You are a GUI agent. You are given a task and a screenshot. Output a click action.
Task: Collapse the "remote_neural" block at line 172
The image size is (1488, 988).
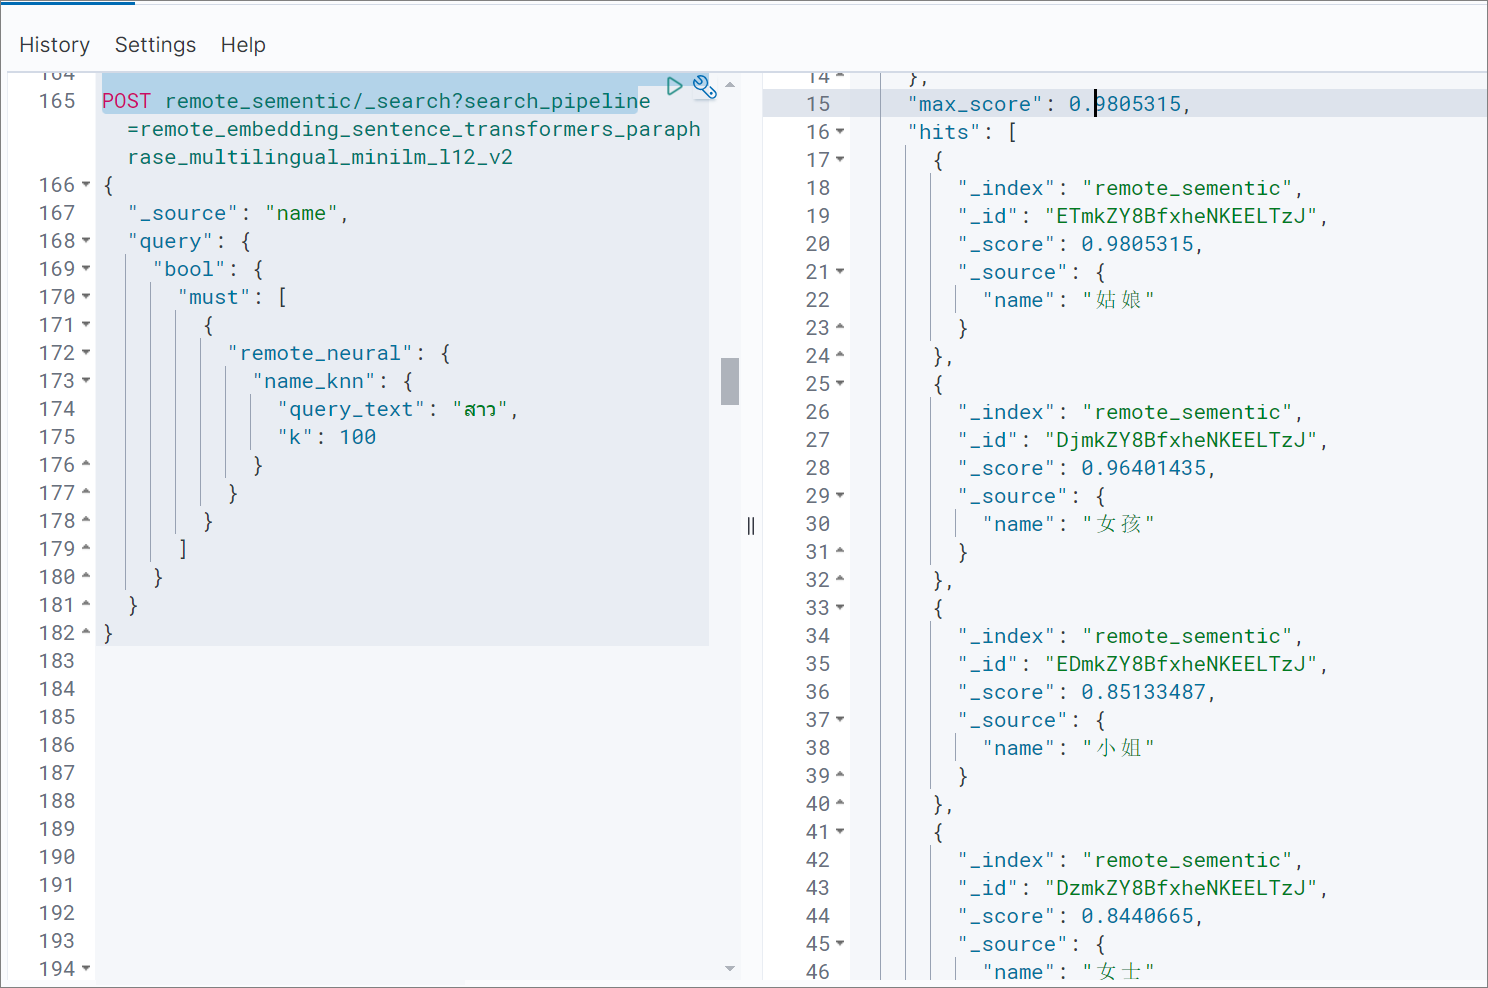coord(86,353)
